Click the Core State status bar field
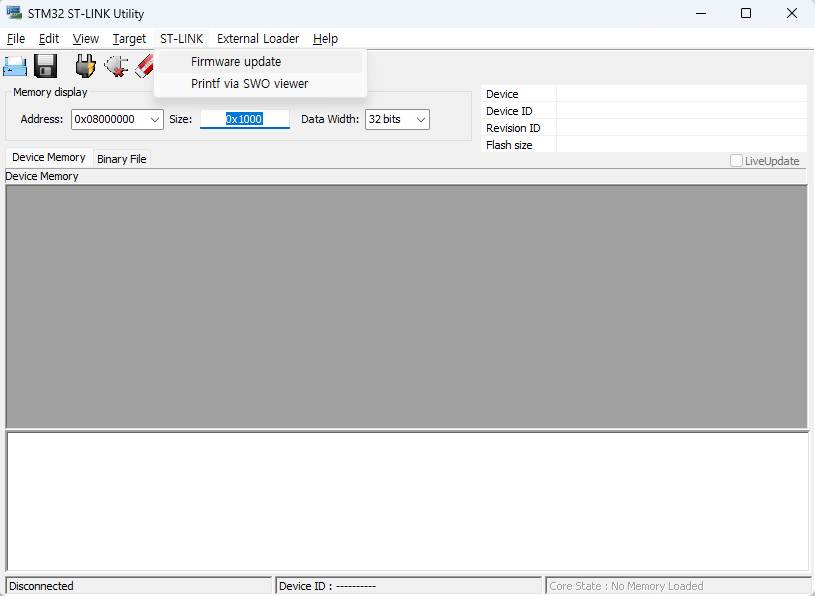This screenshot has height=596, width=815. [678, 586]
